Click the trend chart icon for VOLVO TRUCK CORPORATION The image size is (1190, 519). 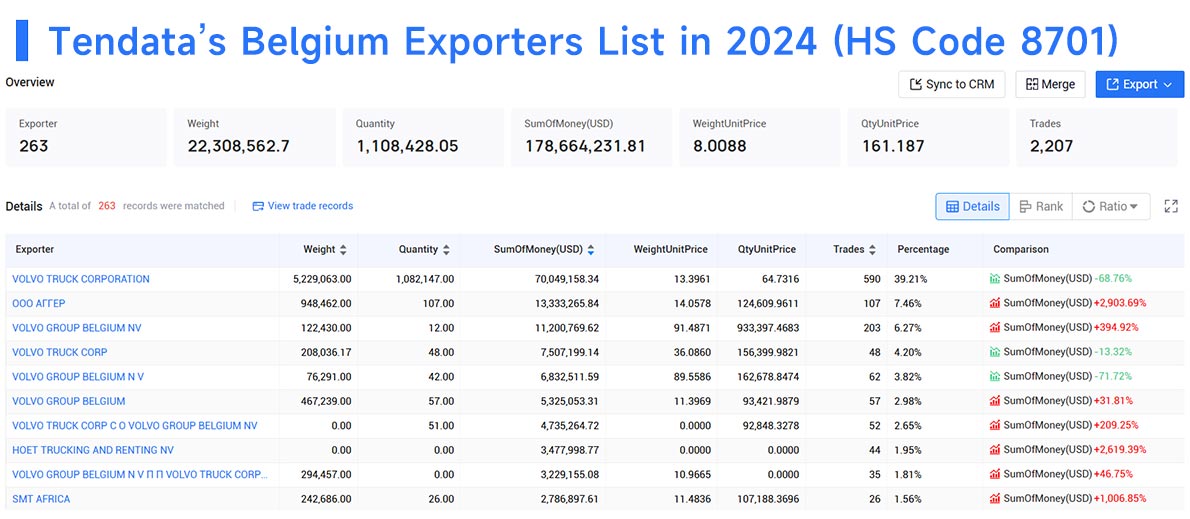click(x=994, y=279)
